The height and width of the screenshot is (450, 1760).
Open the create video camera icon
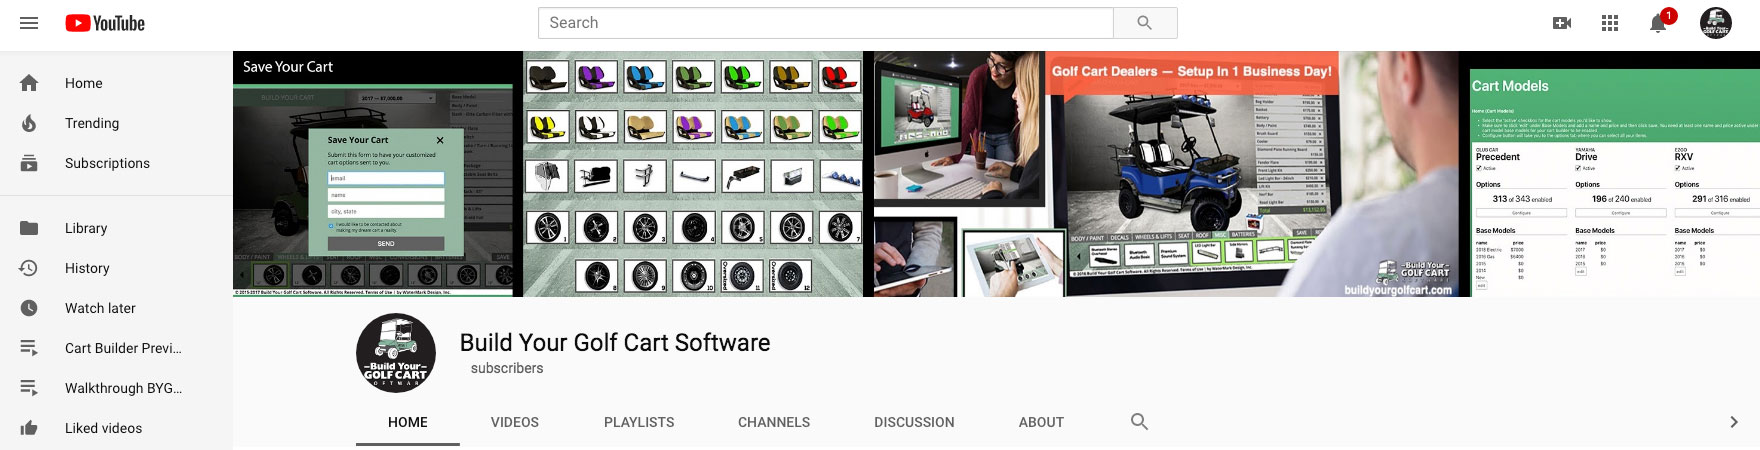pyautogui.click(x=1562, y=23)
